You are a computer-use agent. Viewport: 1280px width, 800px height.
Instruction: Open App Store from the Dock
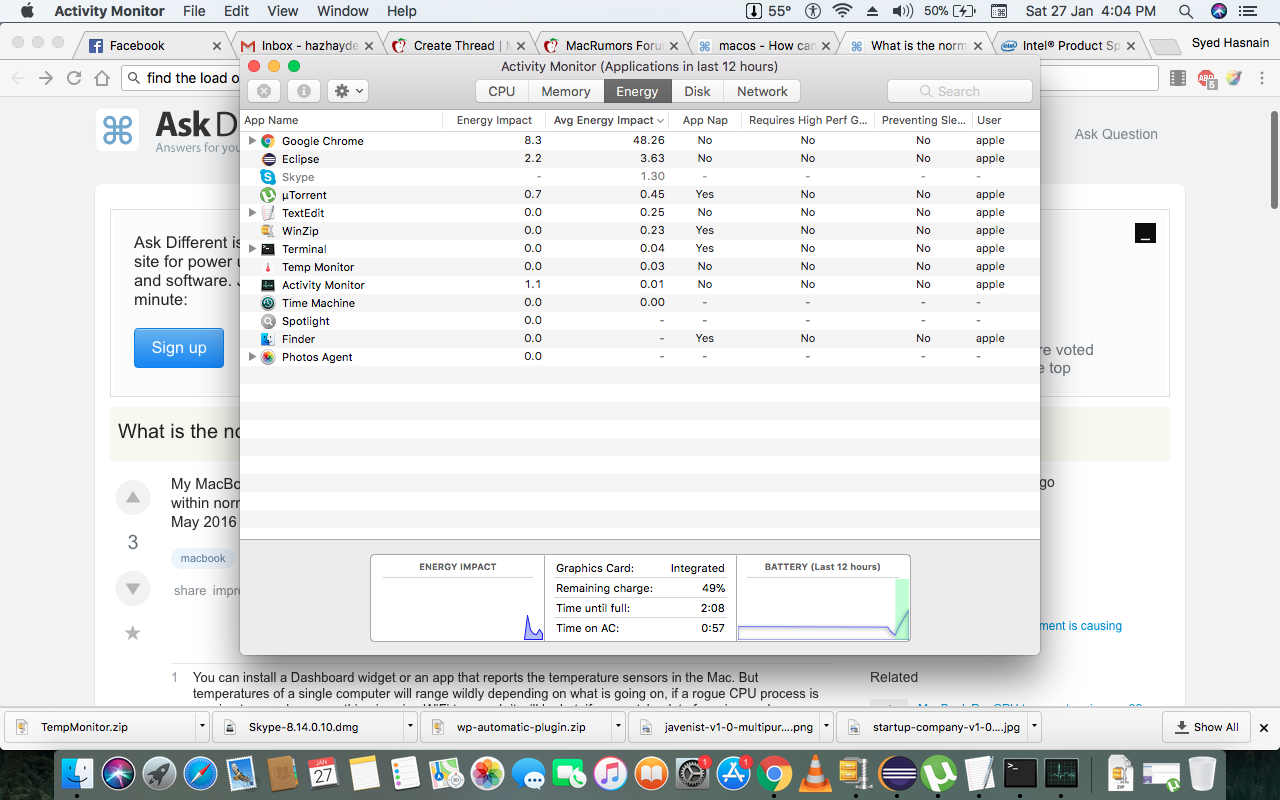pyautogui.click(x=733, y=773)
